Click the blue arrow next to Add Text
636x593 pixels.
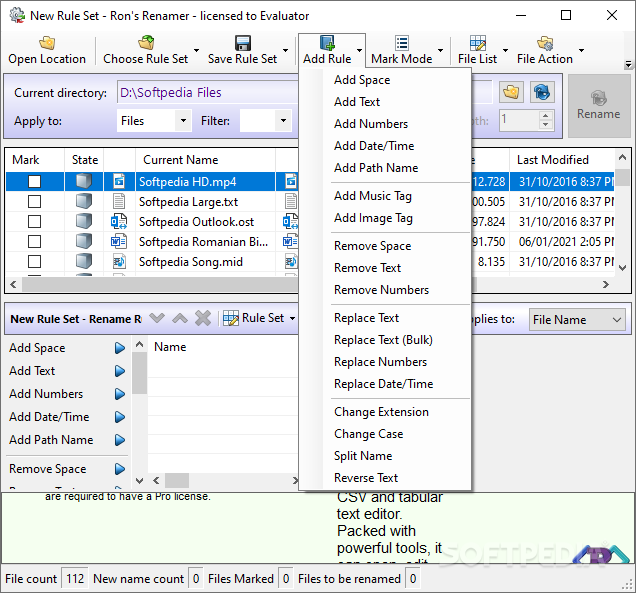[x=120, y=371]
